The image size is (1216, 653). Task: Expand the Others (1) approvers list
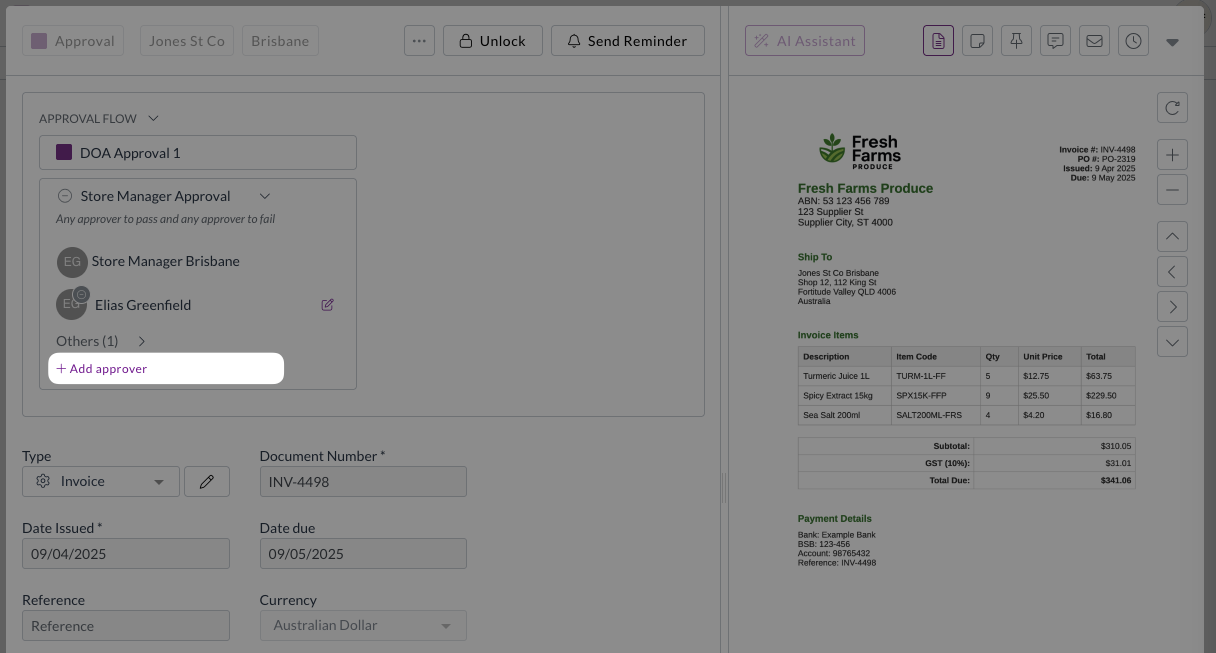click(x=141, y=341)
